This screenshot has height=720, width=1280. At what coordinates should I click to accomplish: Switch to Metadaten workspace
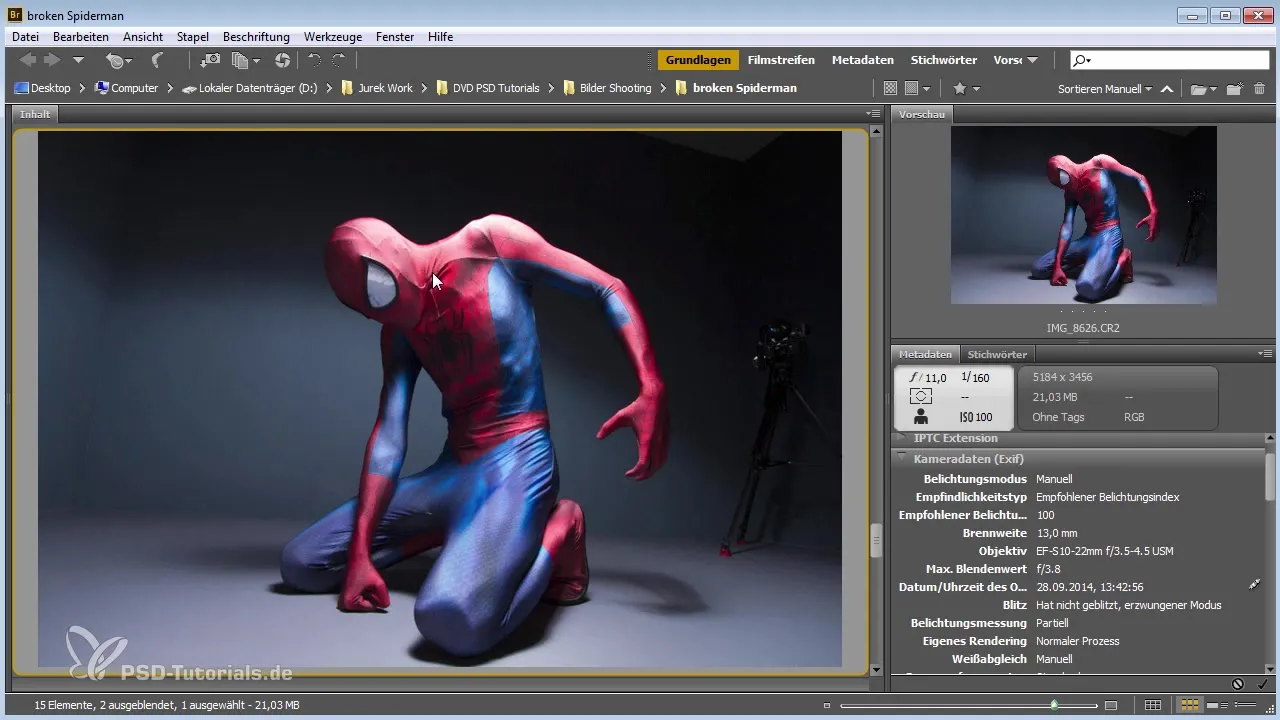pyautogui.click(x=863, y=60)
